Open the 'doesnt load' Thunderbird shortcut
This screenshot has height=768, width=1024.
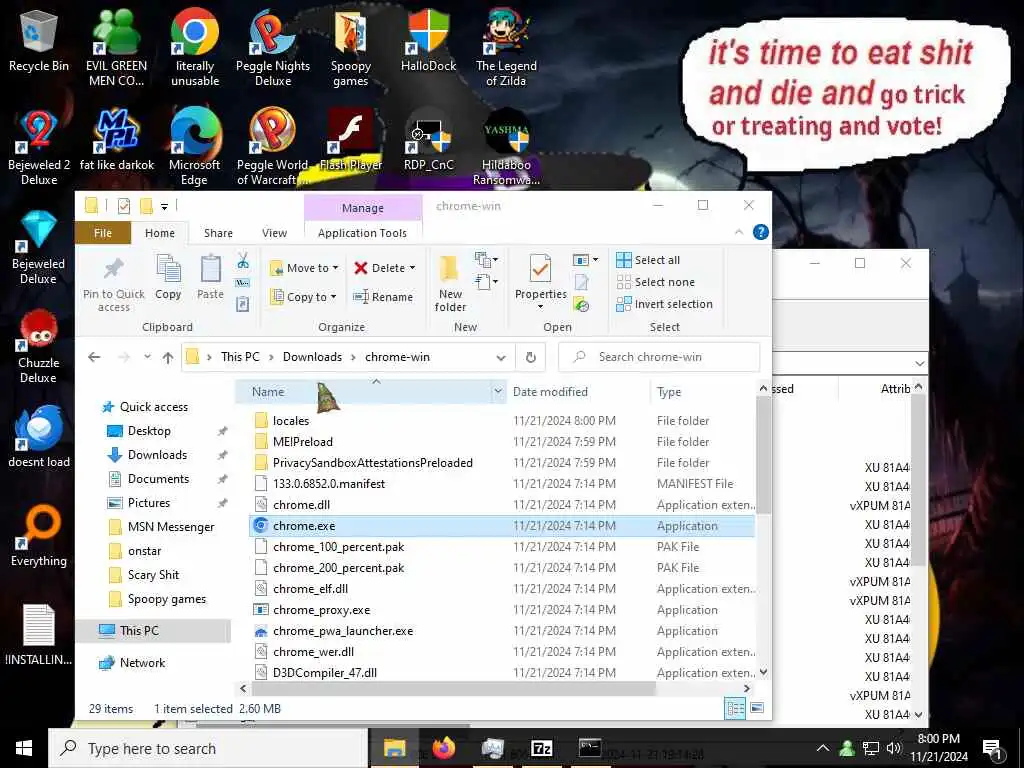39,438
